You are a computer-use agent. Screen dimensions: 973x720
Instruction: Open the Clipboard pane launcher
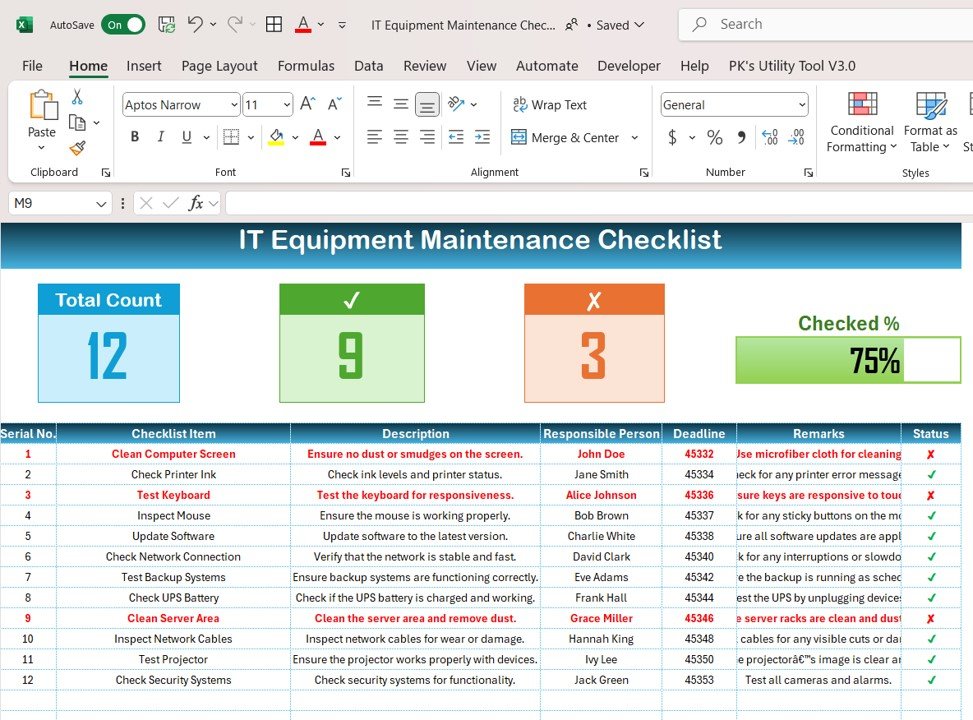106,173
